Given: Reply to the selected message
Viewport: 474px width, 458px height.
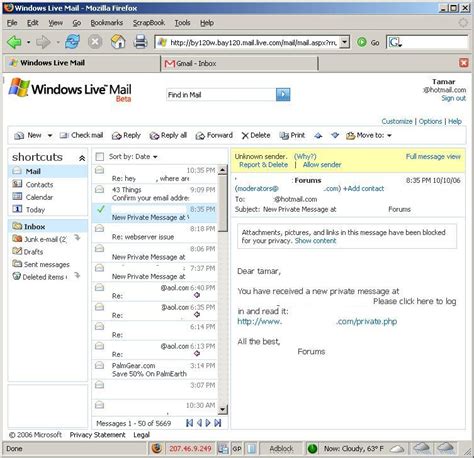Looking at the screenshot, I should pyautogui.click(x=126, y=135).
